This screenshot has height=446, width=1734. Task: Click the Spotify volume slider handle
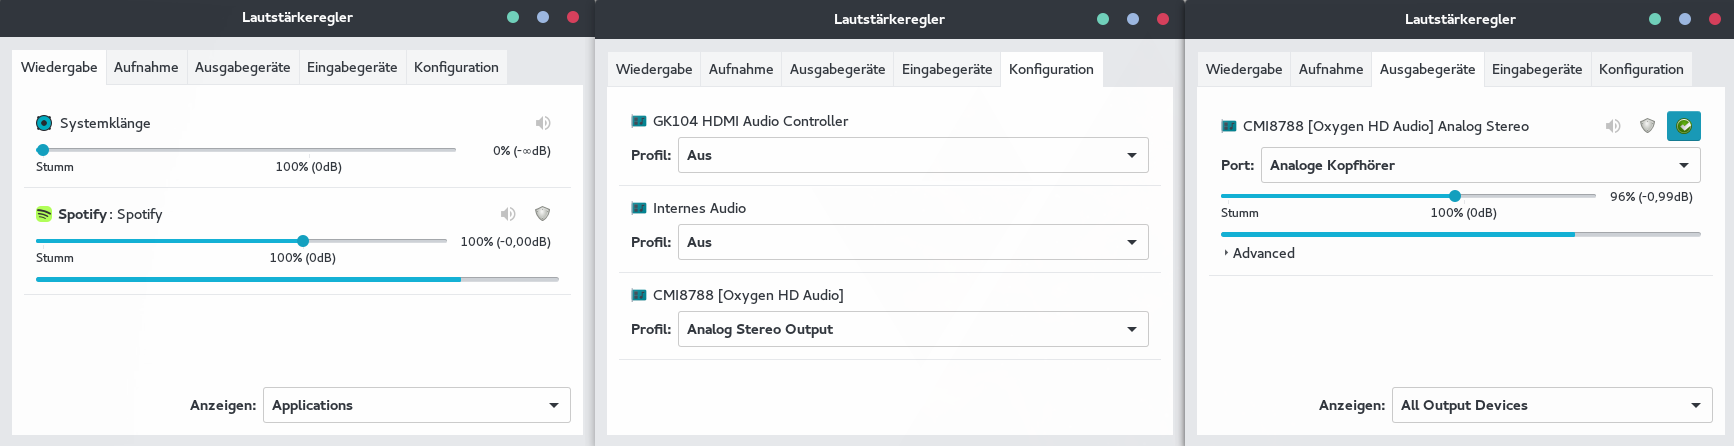coord(303,241)
